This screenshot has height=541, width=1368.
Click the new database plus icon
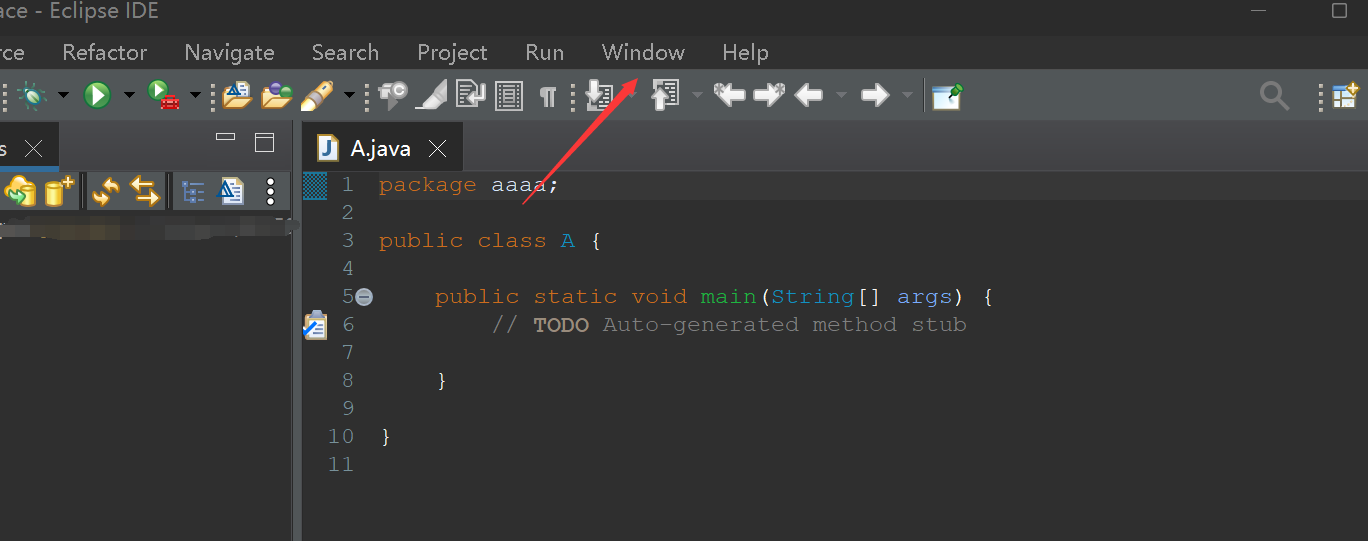(59, 191)
